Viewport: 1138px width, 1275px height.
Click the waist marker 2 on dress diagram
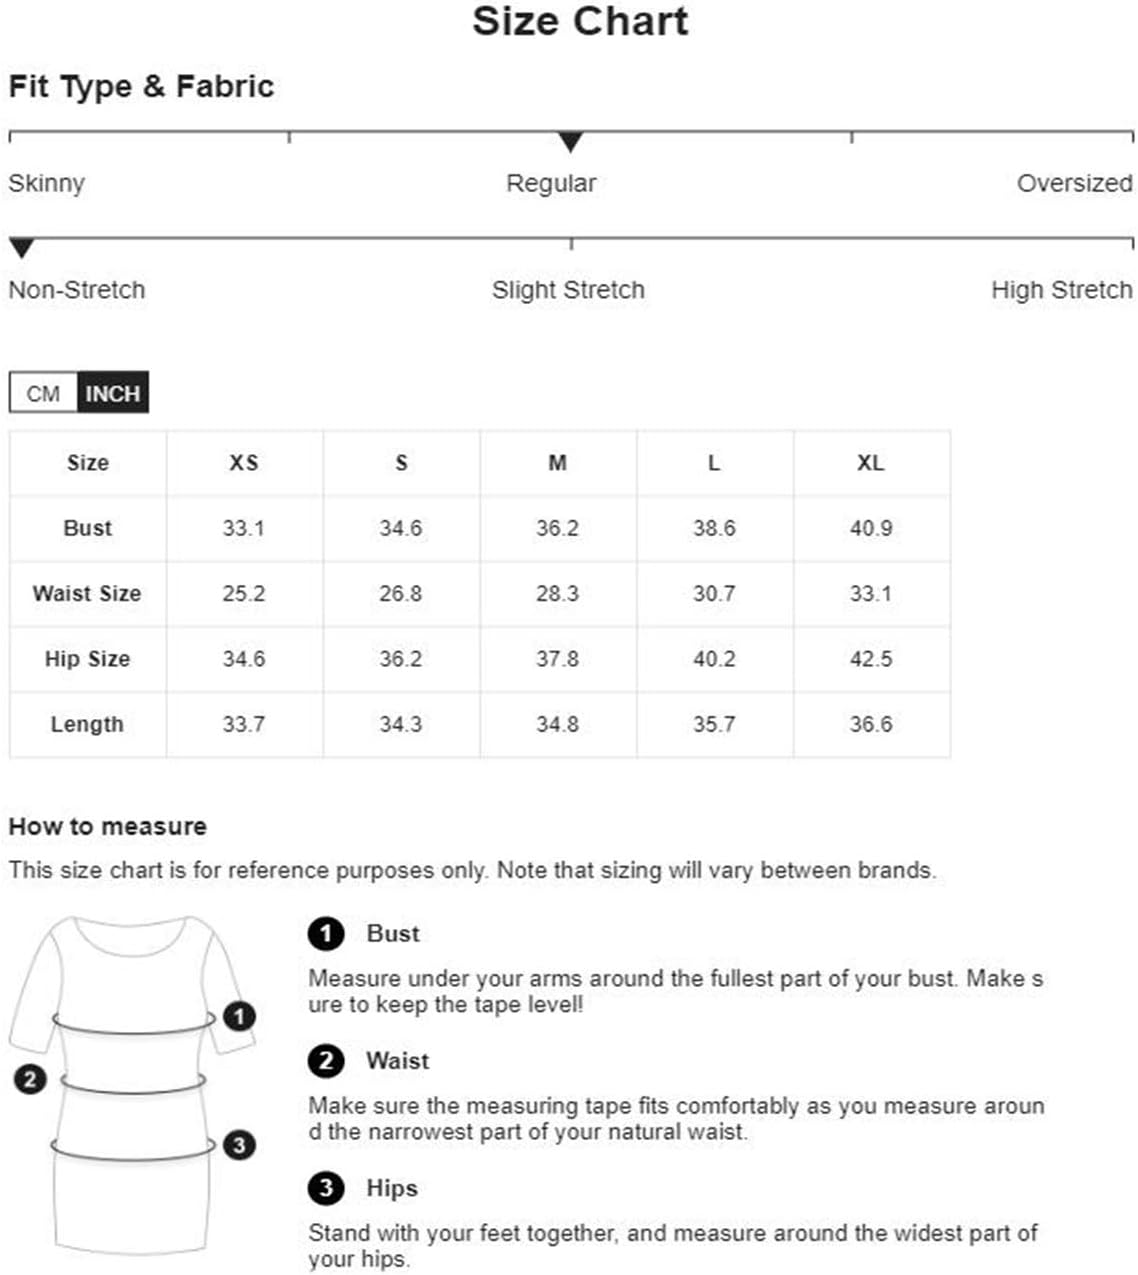coord(30,1079)
